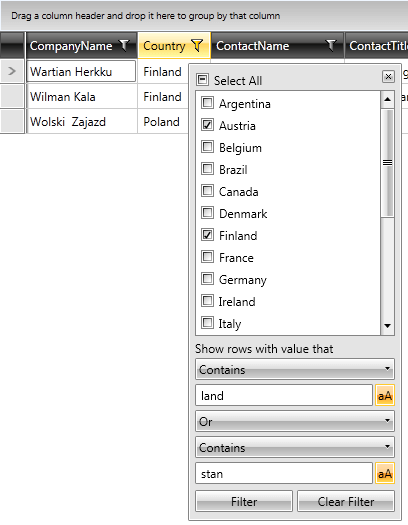The width and height of the screenshot is (408, 525).
Task: Uncheck the Finland checkbox
Action: coord(207,235)
